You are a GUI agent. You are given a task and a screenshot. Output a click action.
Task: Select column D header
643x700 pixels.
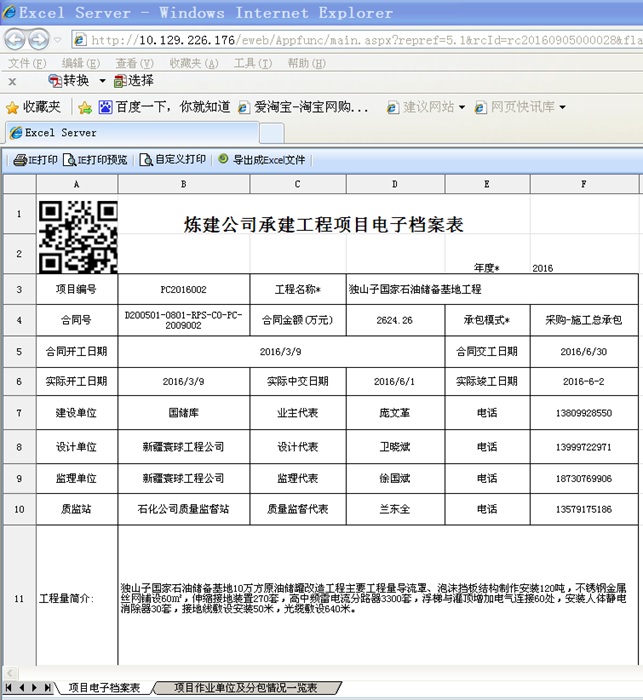click(395, 184)
